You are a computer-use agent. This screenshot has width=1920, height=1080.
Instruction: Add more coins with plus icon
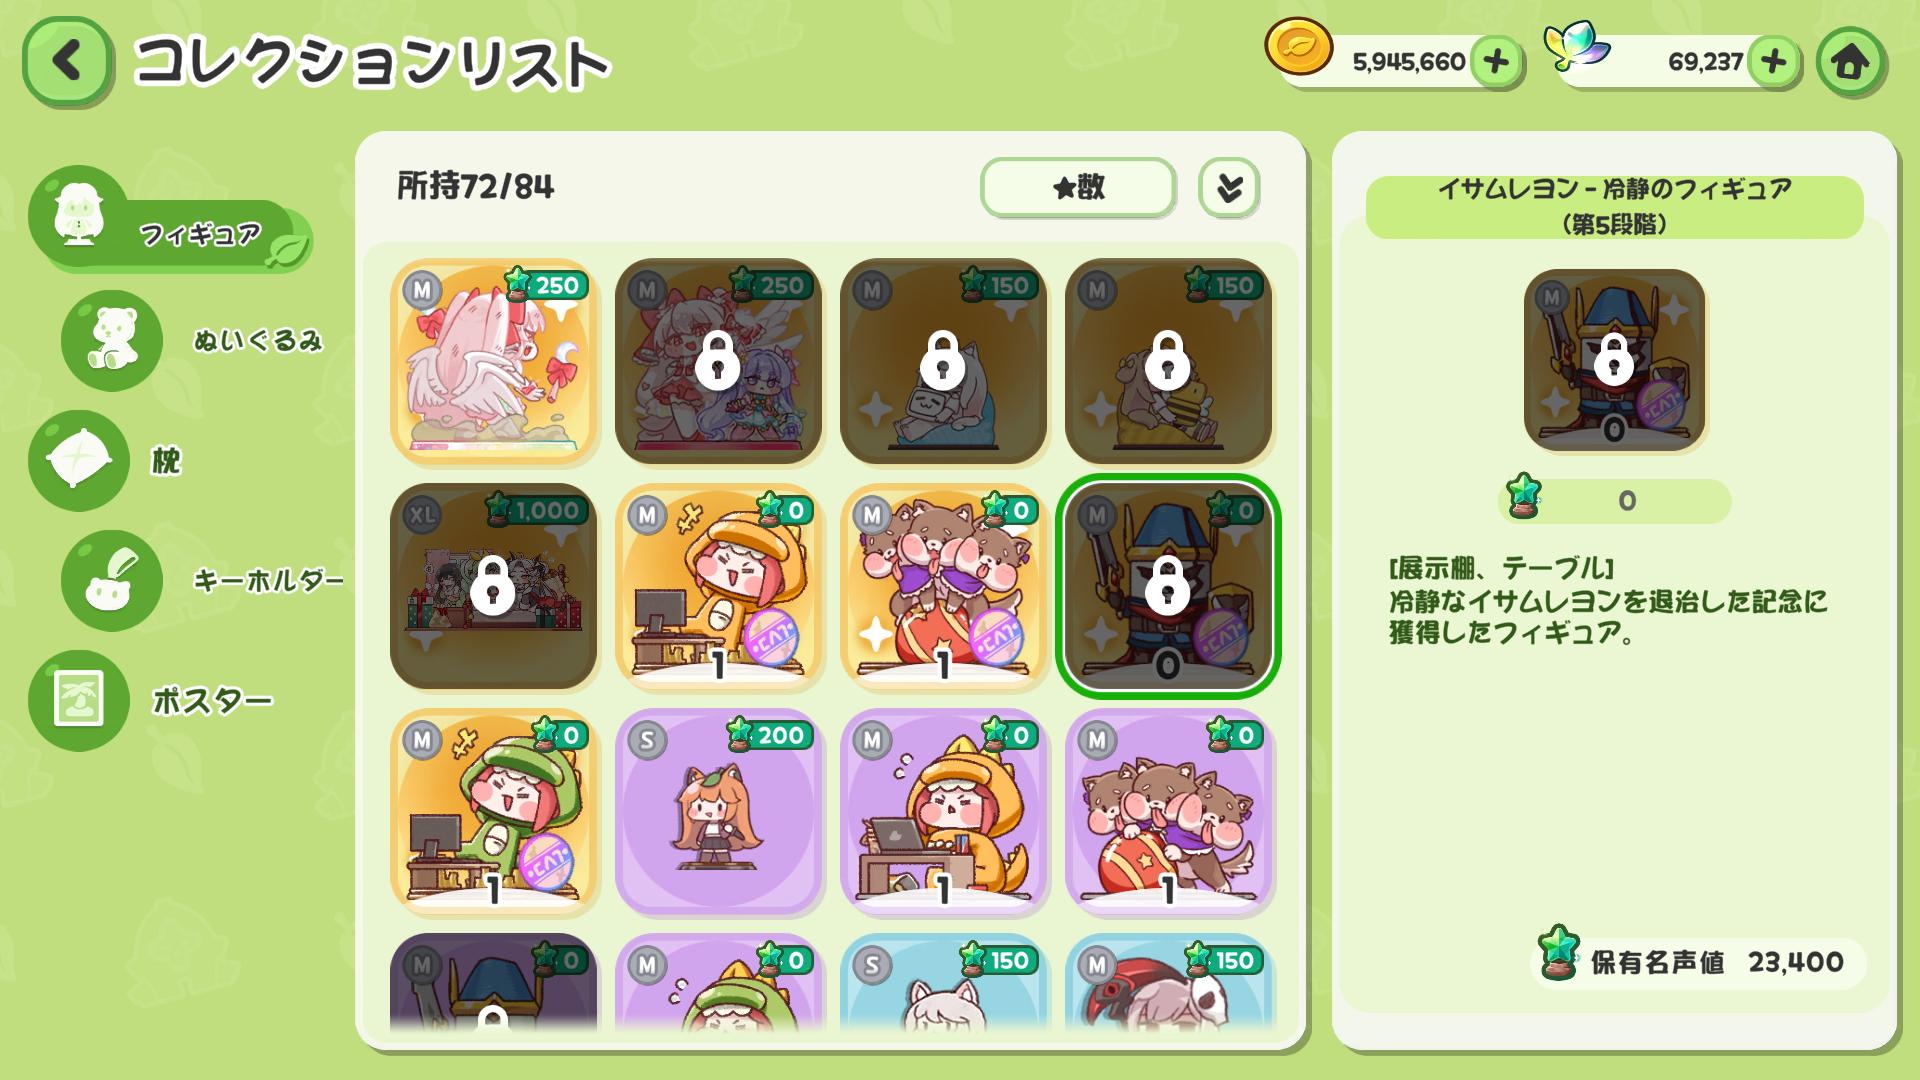point(1496,62)
